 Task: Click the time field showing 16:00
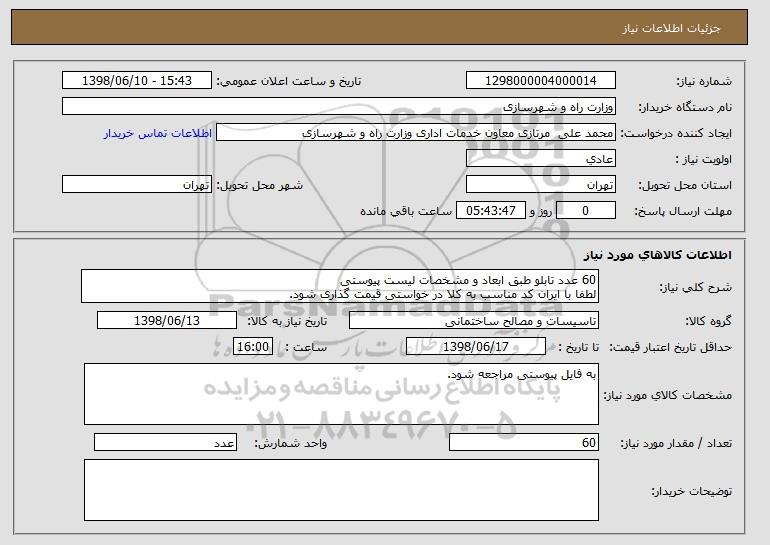coord(253,347)
